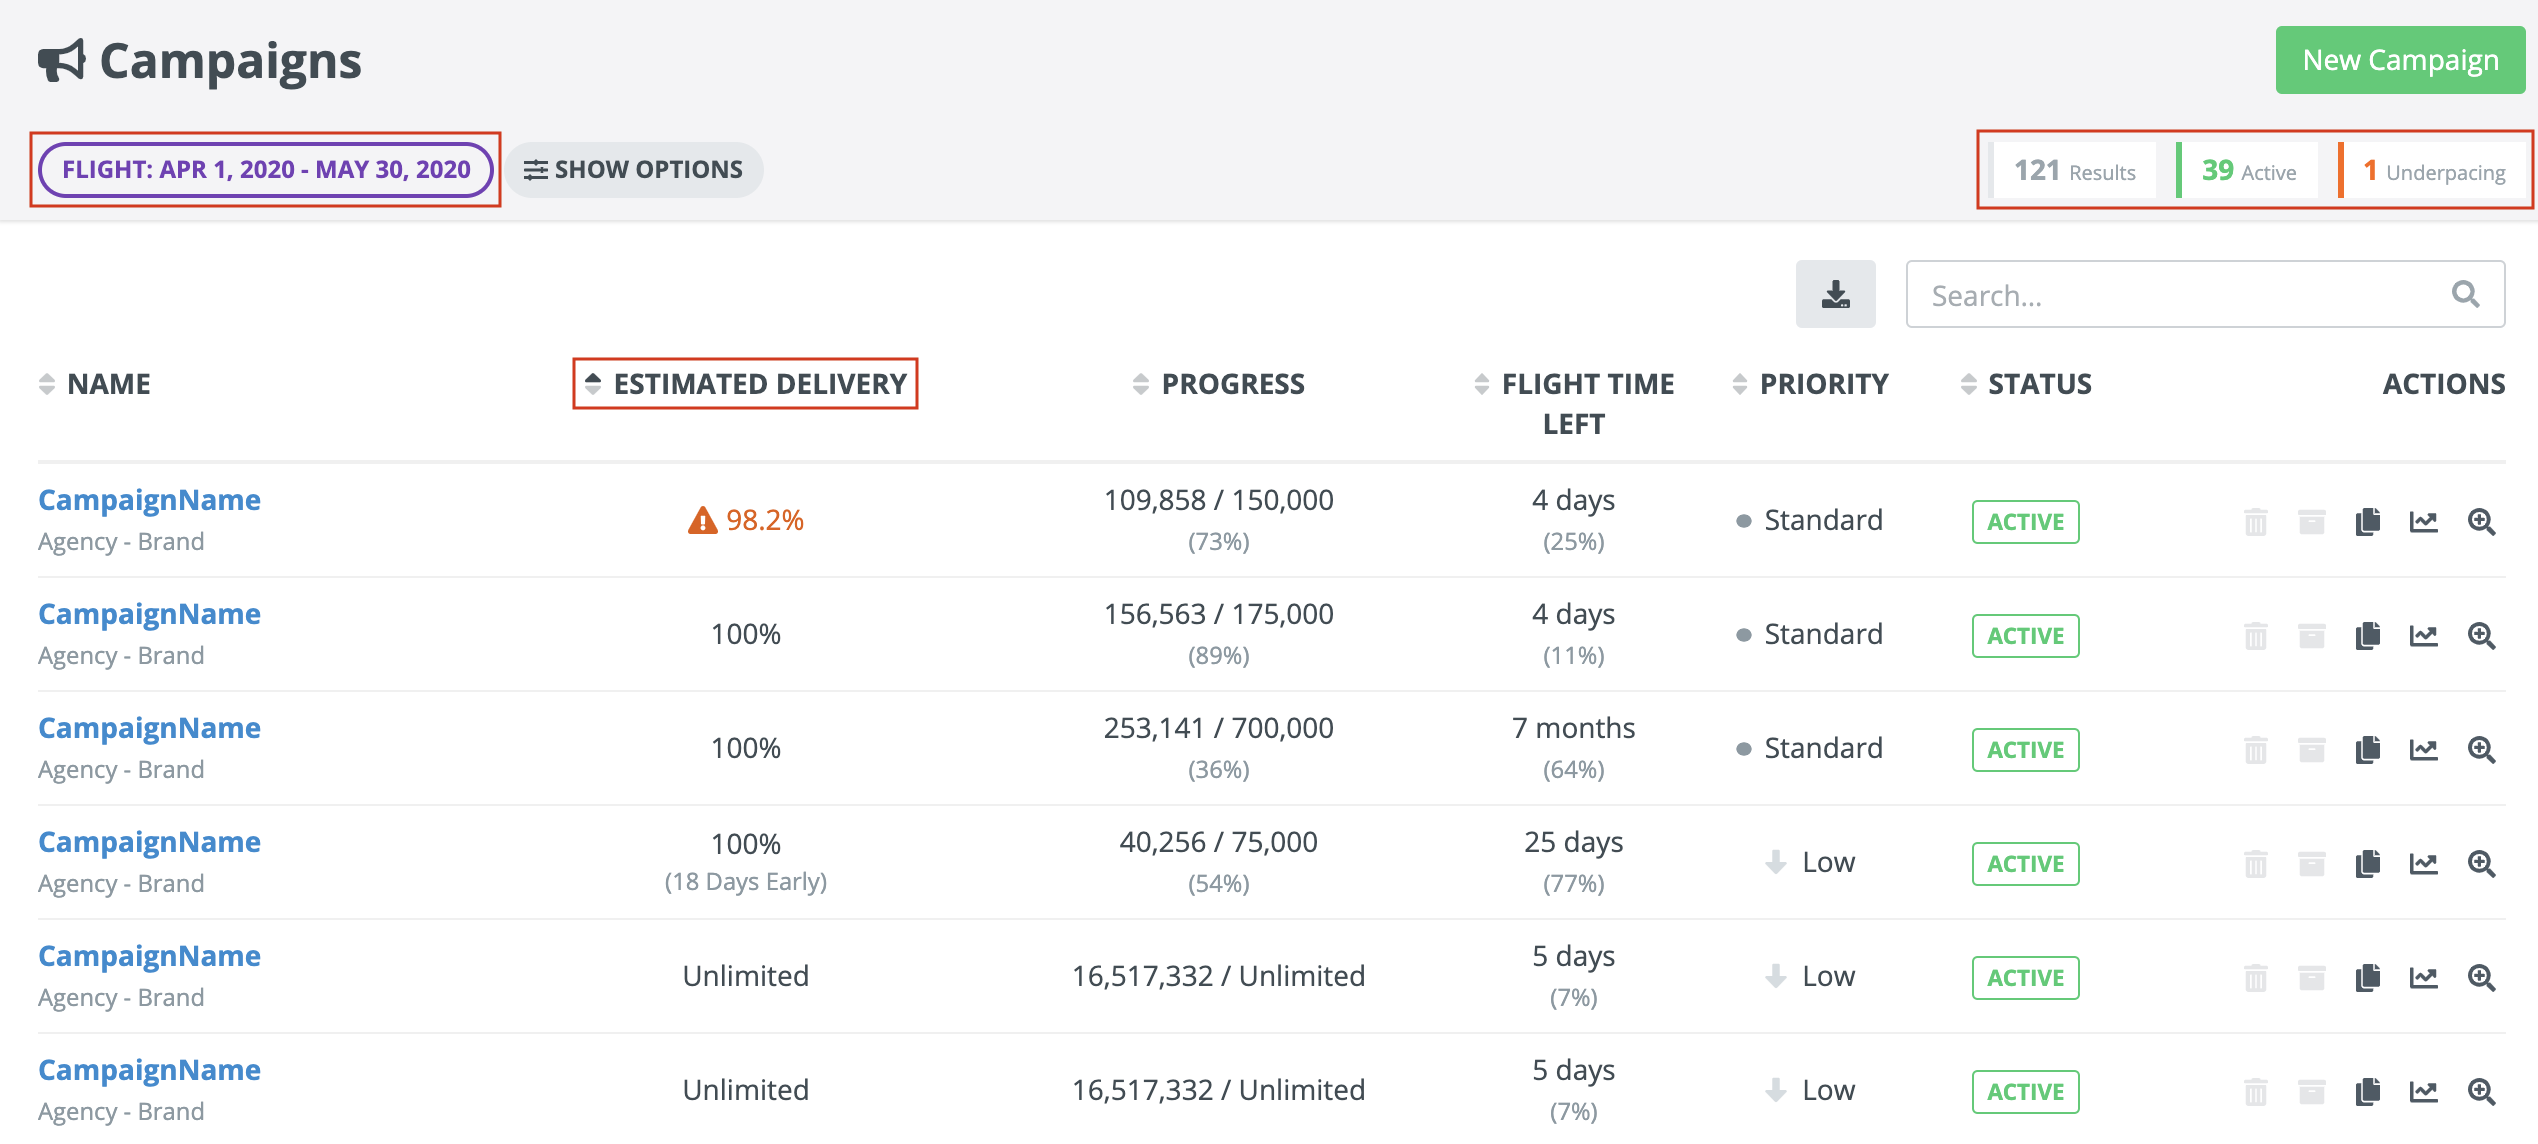2538x1144 pixels.
Task: Click the New Campaign button
Action: 2399,60
